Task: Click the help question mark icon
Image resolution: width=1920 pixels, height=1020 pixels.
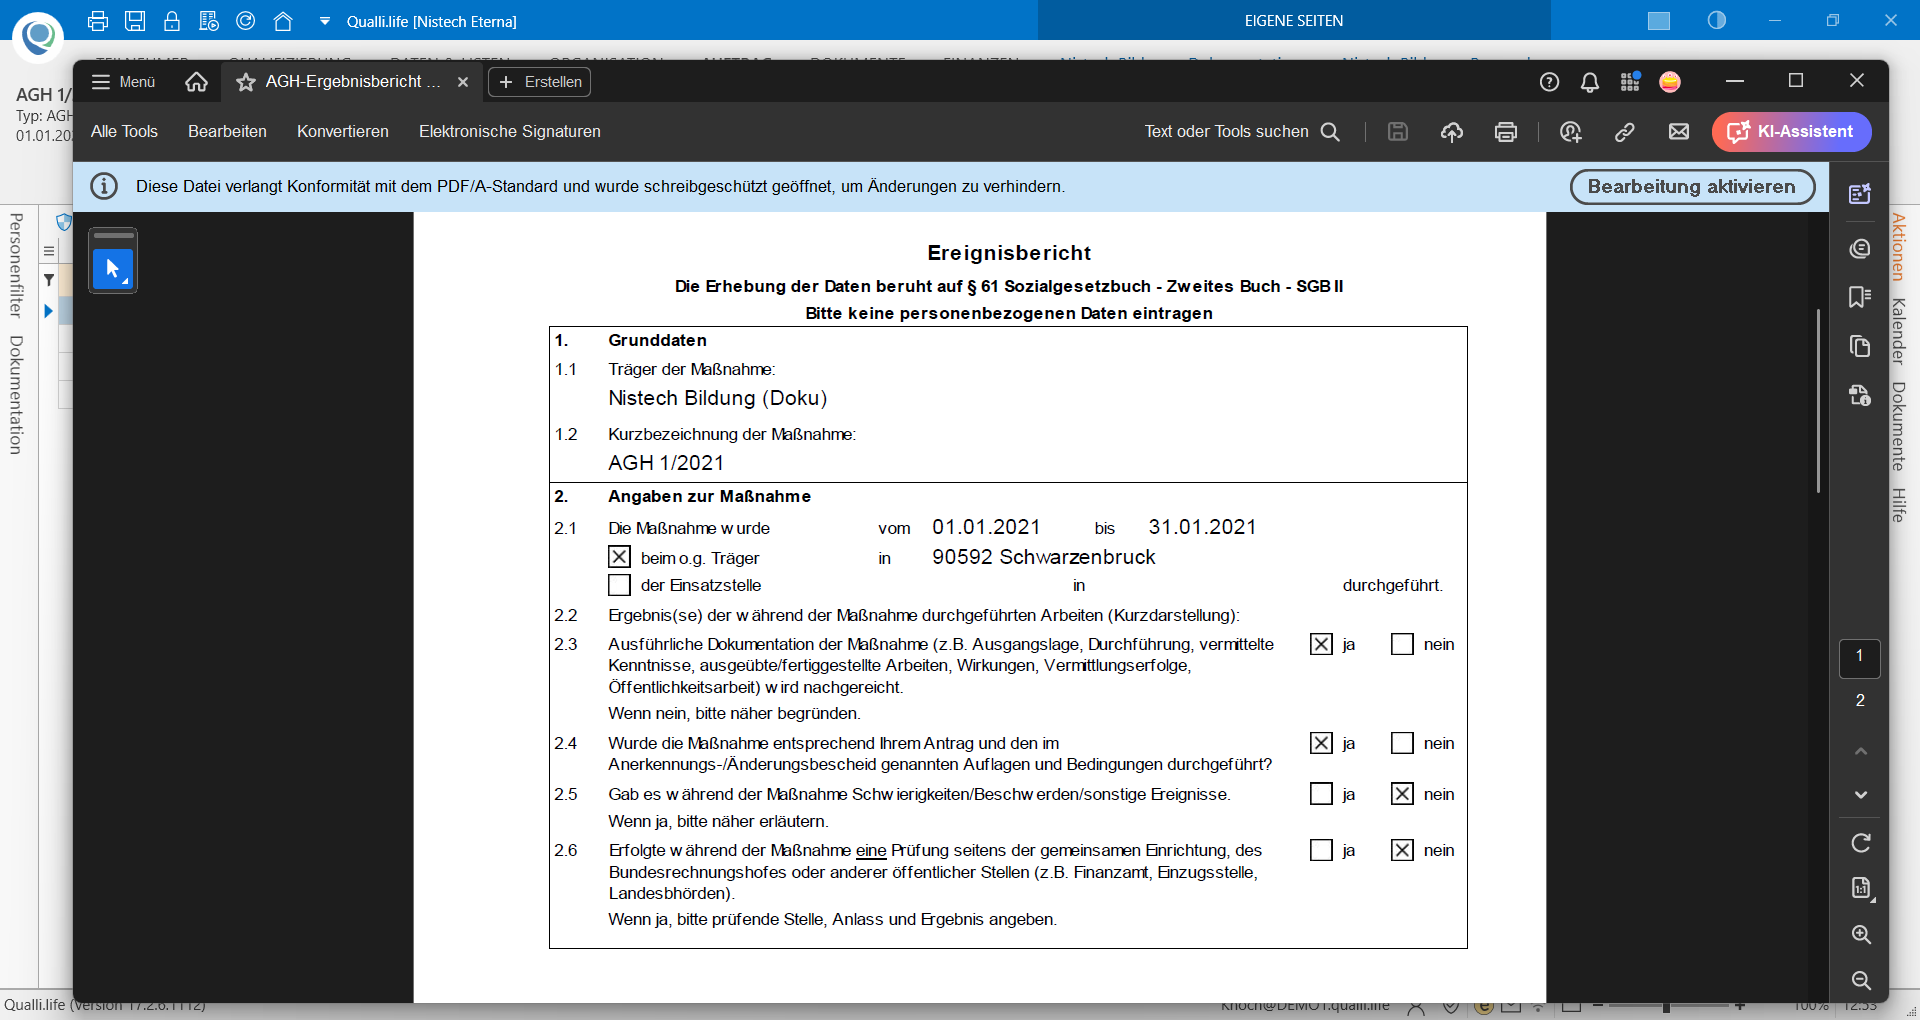Action: tap(1550, 82)
